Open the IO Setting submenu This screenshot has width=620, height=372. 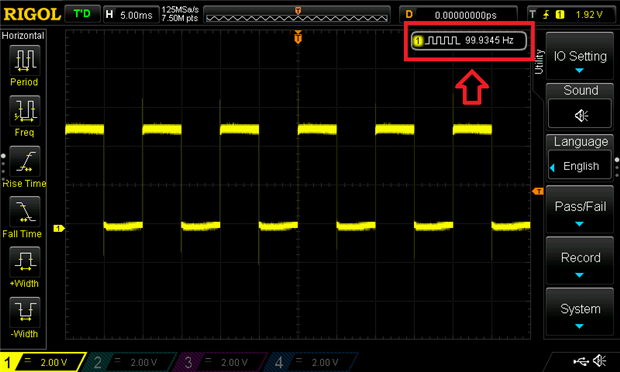[x=580, y=56]
